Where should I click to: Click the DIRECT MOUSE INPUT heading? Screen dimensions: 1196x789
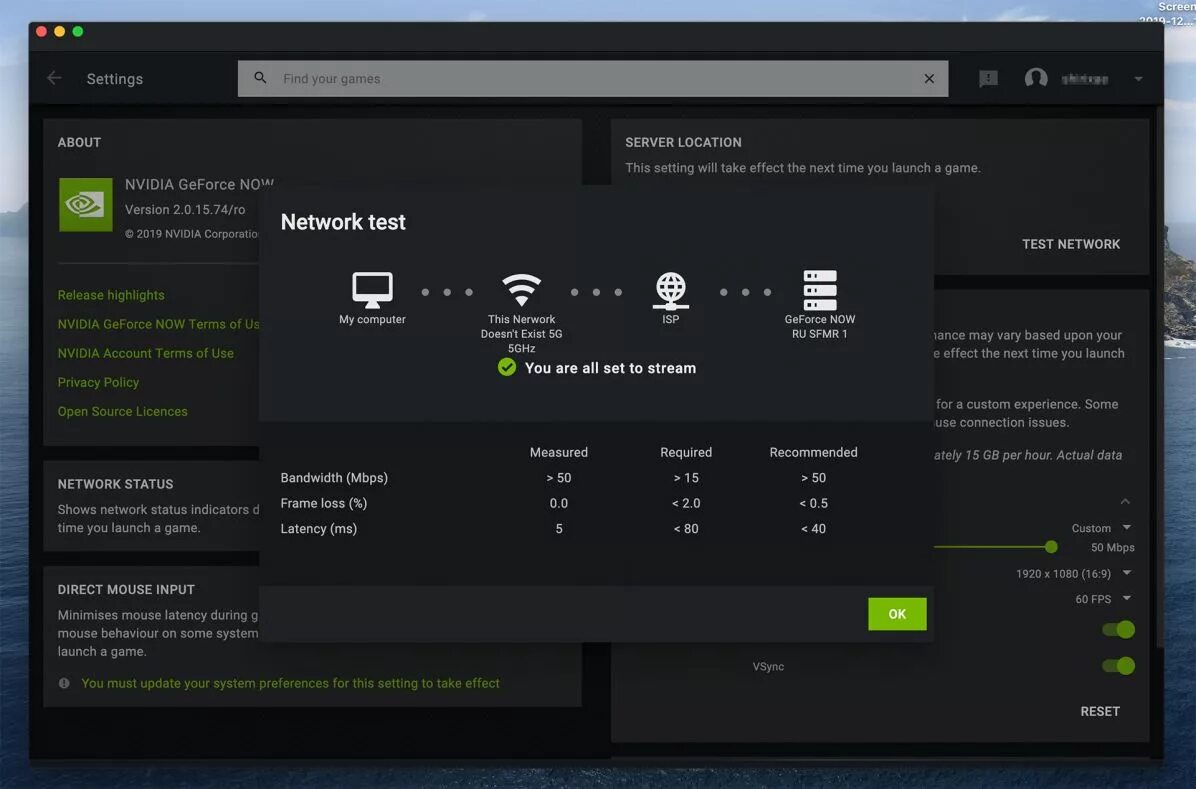126,590
